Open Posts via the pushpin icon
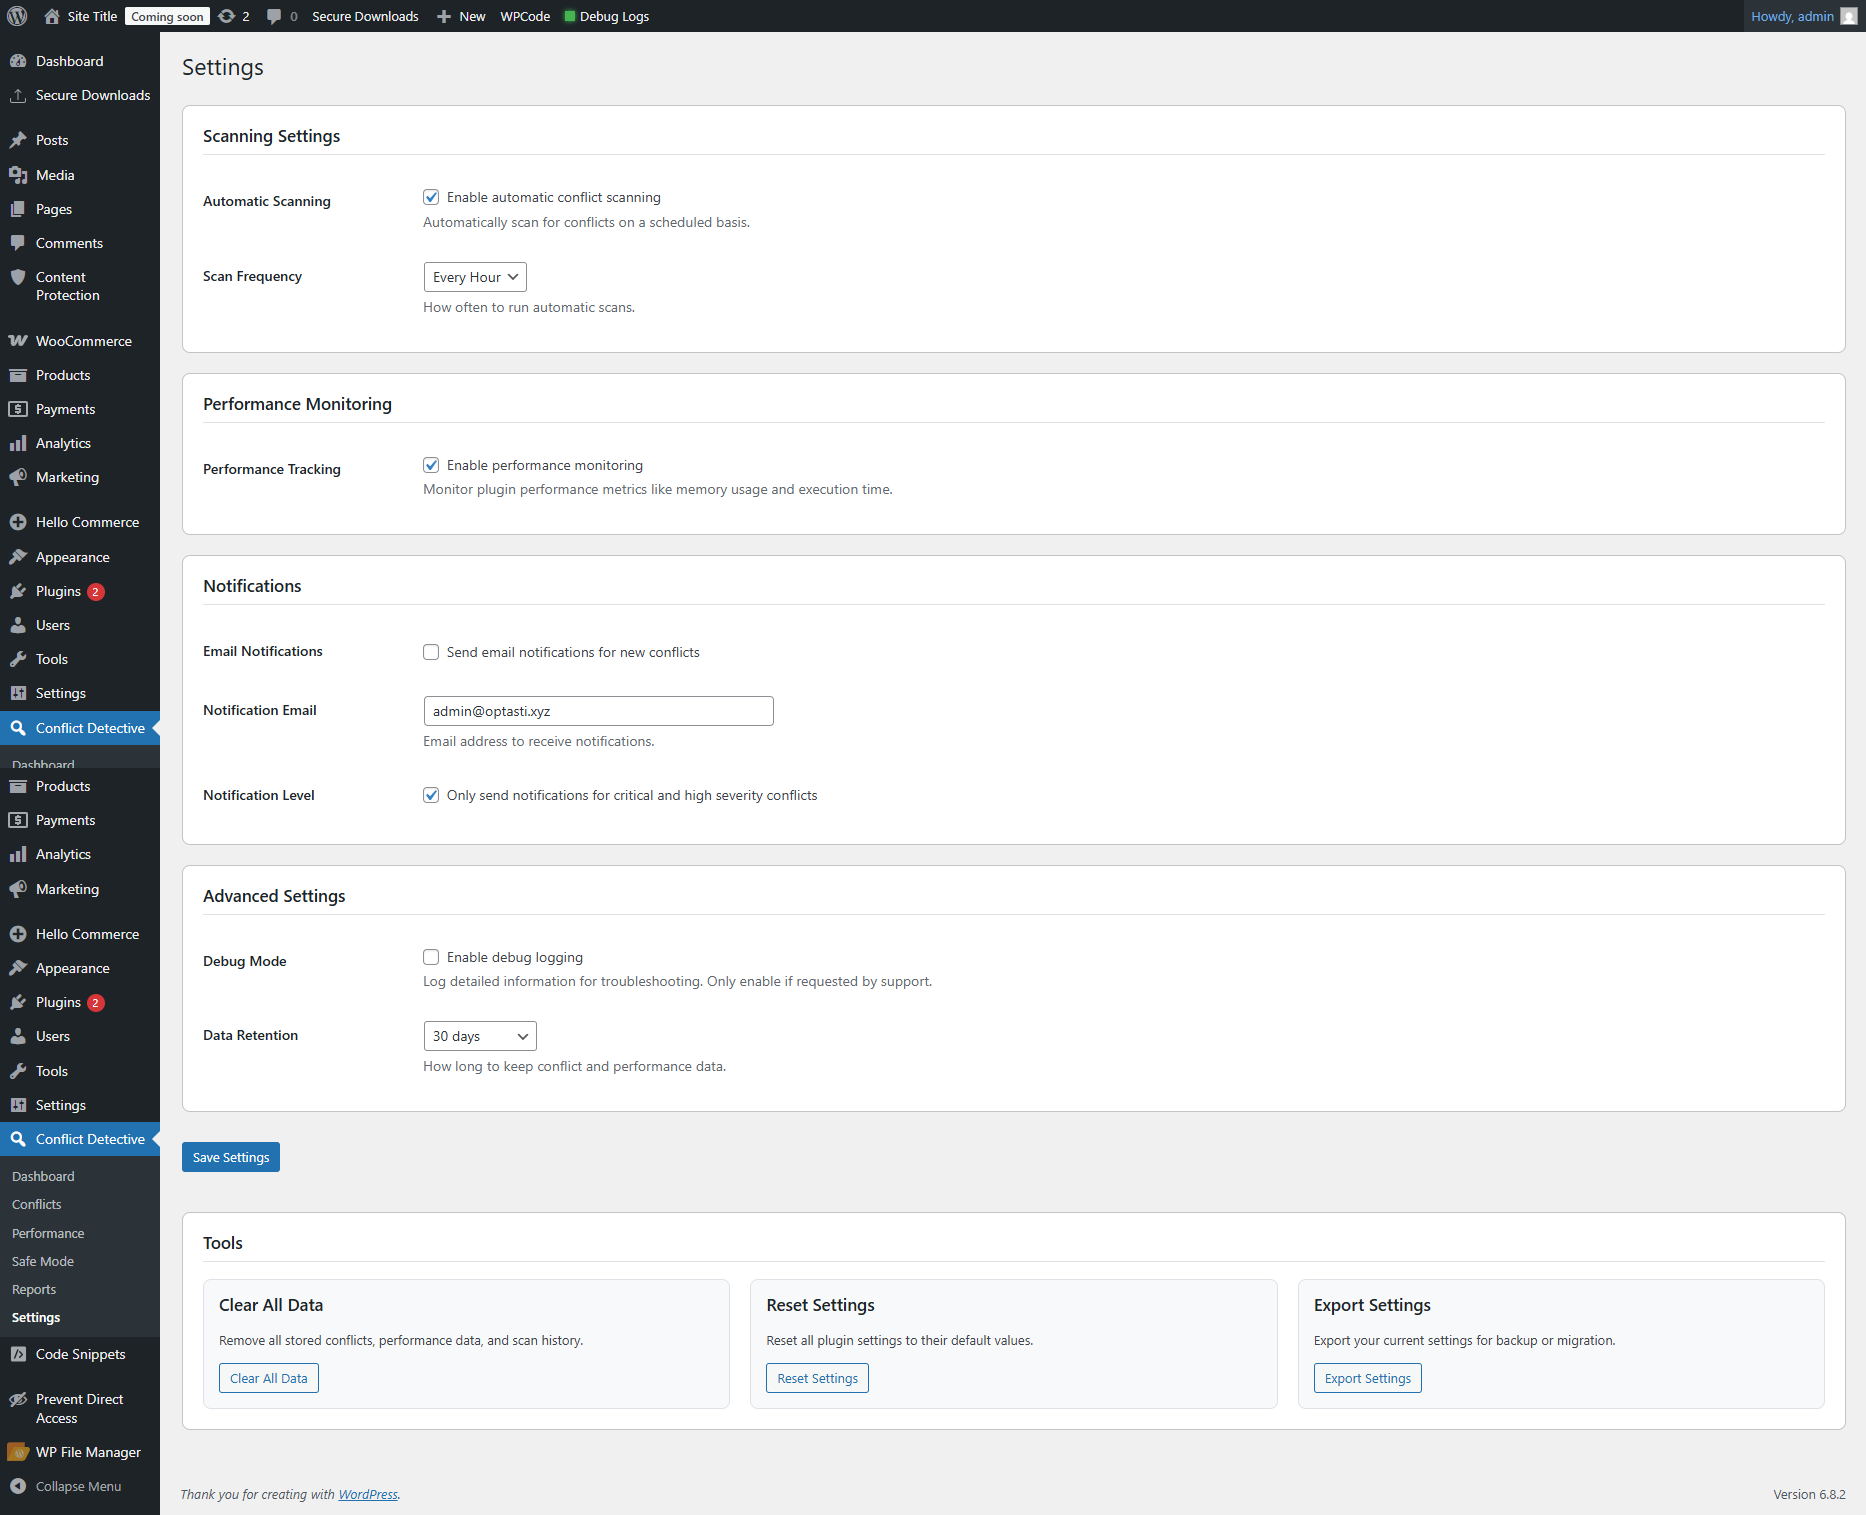The width and height of the screenshot is (1866, 1515). point(18,140)
